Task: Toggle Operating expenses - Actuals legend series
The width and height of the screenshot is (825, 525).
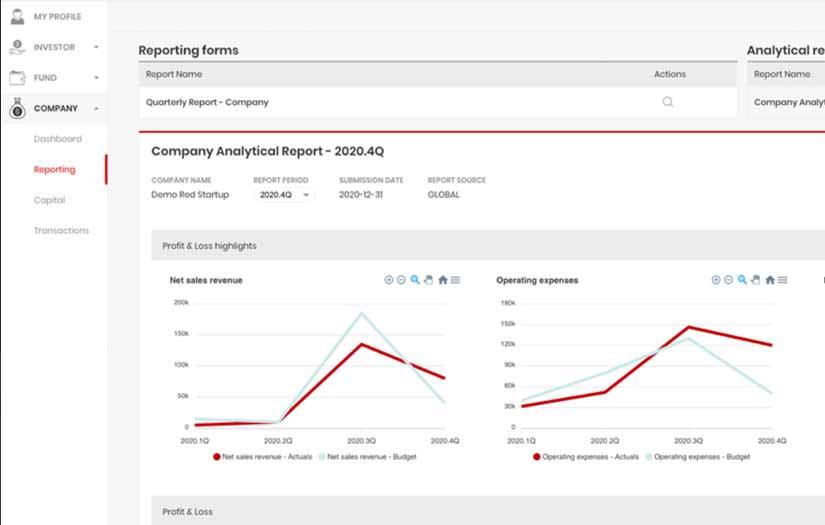Action: [586, 457]
